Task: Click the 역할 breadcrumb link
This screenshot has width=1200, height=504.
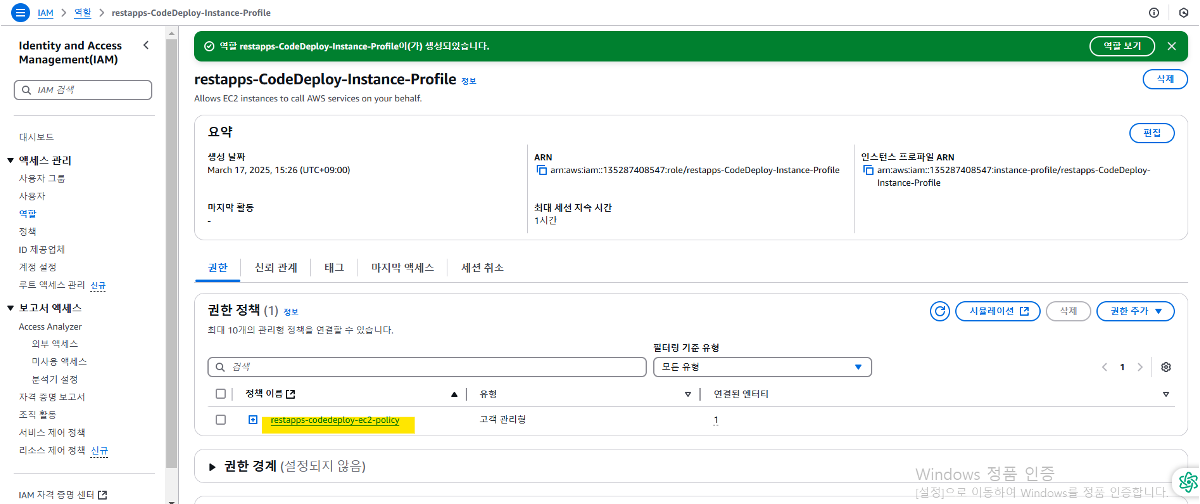Action: (x=84, y=13)
